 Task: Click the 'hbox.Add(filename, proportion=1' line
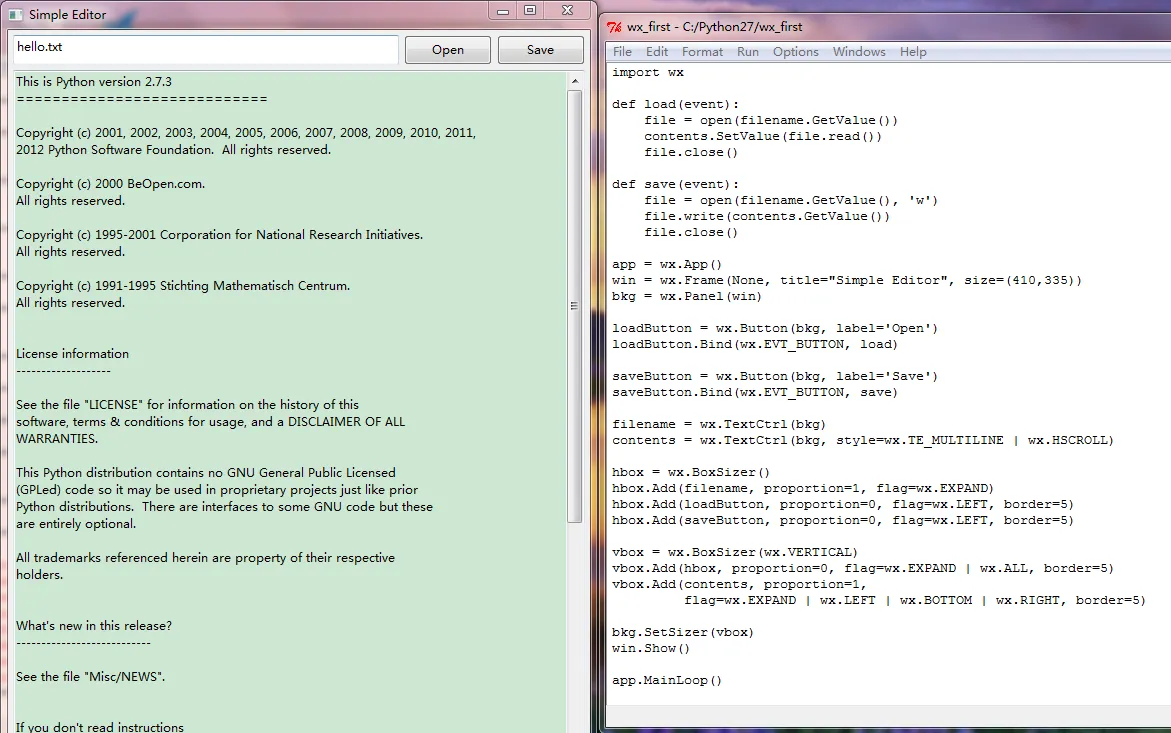803,488
